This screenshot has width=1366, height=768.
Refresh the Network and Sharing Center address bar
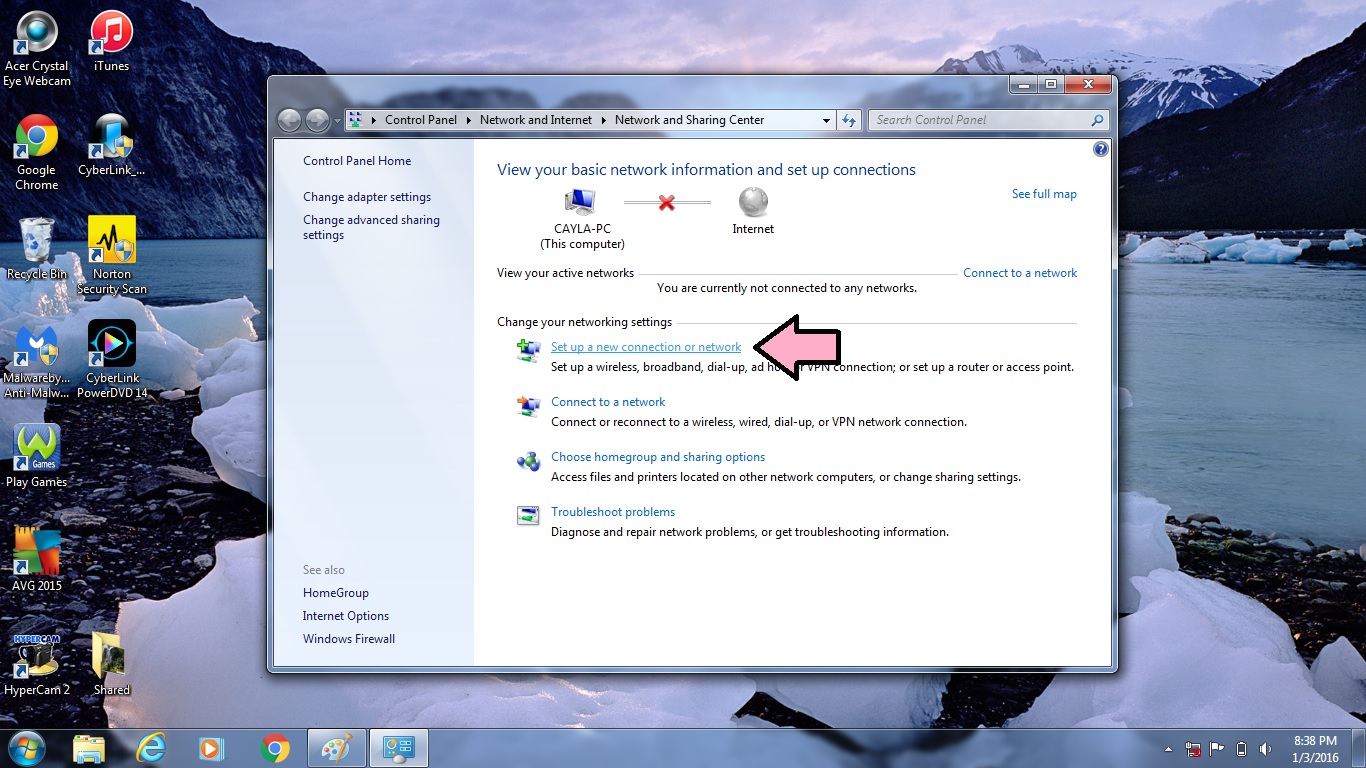point(849,120)
